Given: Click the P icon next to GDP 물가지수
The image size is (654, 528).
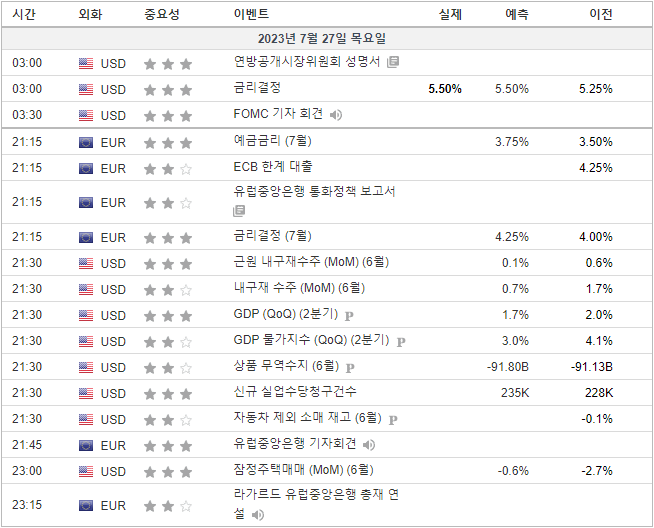Looking at the screenshot, I should (400, 341).
